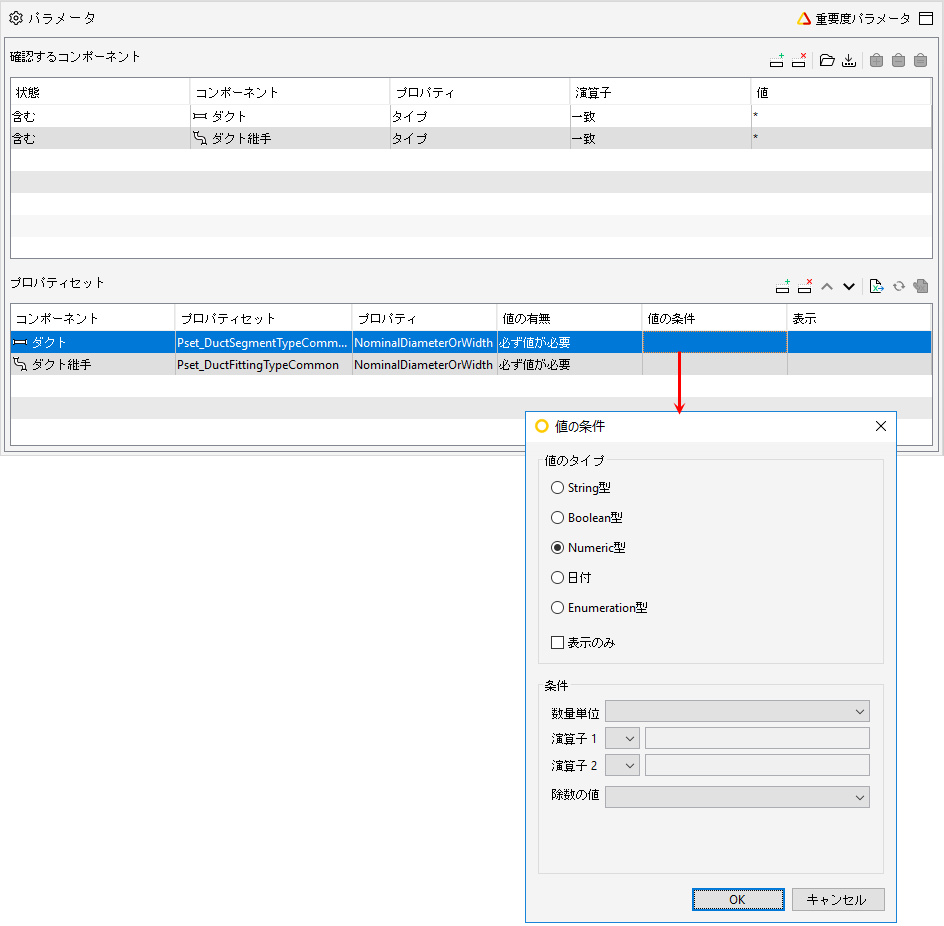Delete row in 確認するコンポーネント table toolbar
The height and width of the screenshot is (926, 944).
(x=799, y=60)
